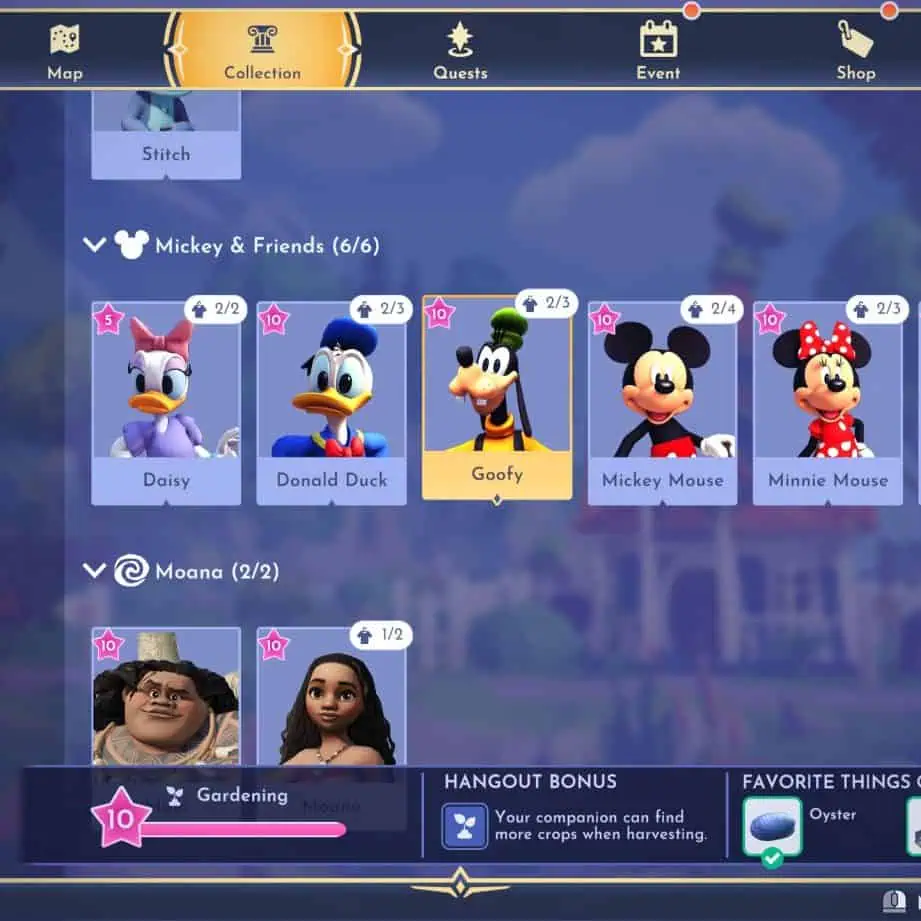Go to the Event tab
Screen dimensions: 921x921
tap(658, 51)
